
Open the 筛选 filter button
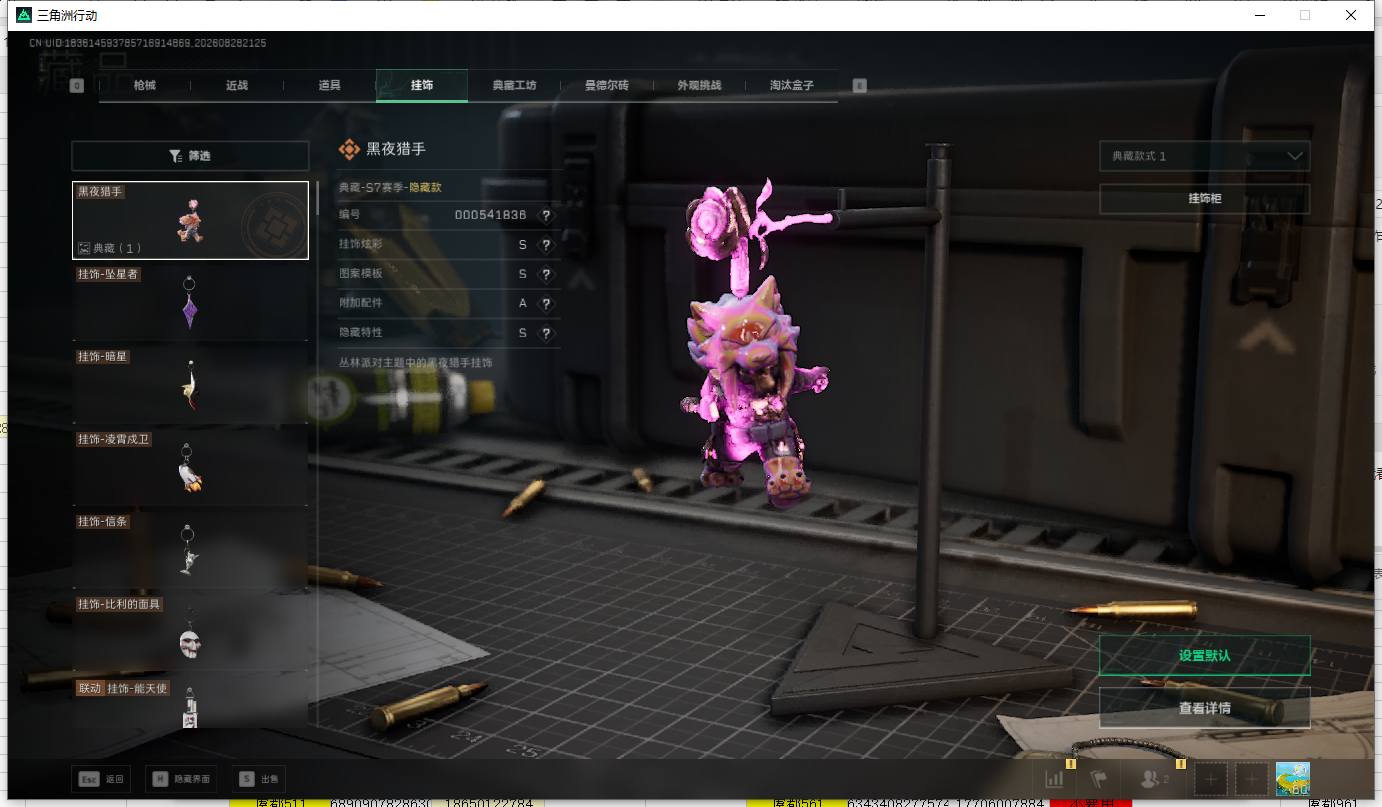coord(190,156)
